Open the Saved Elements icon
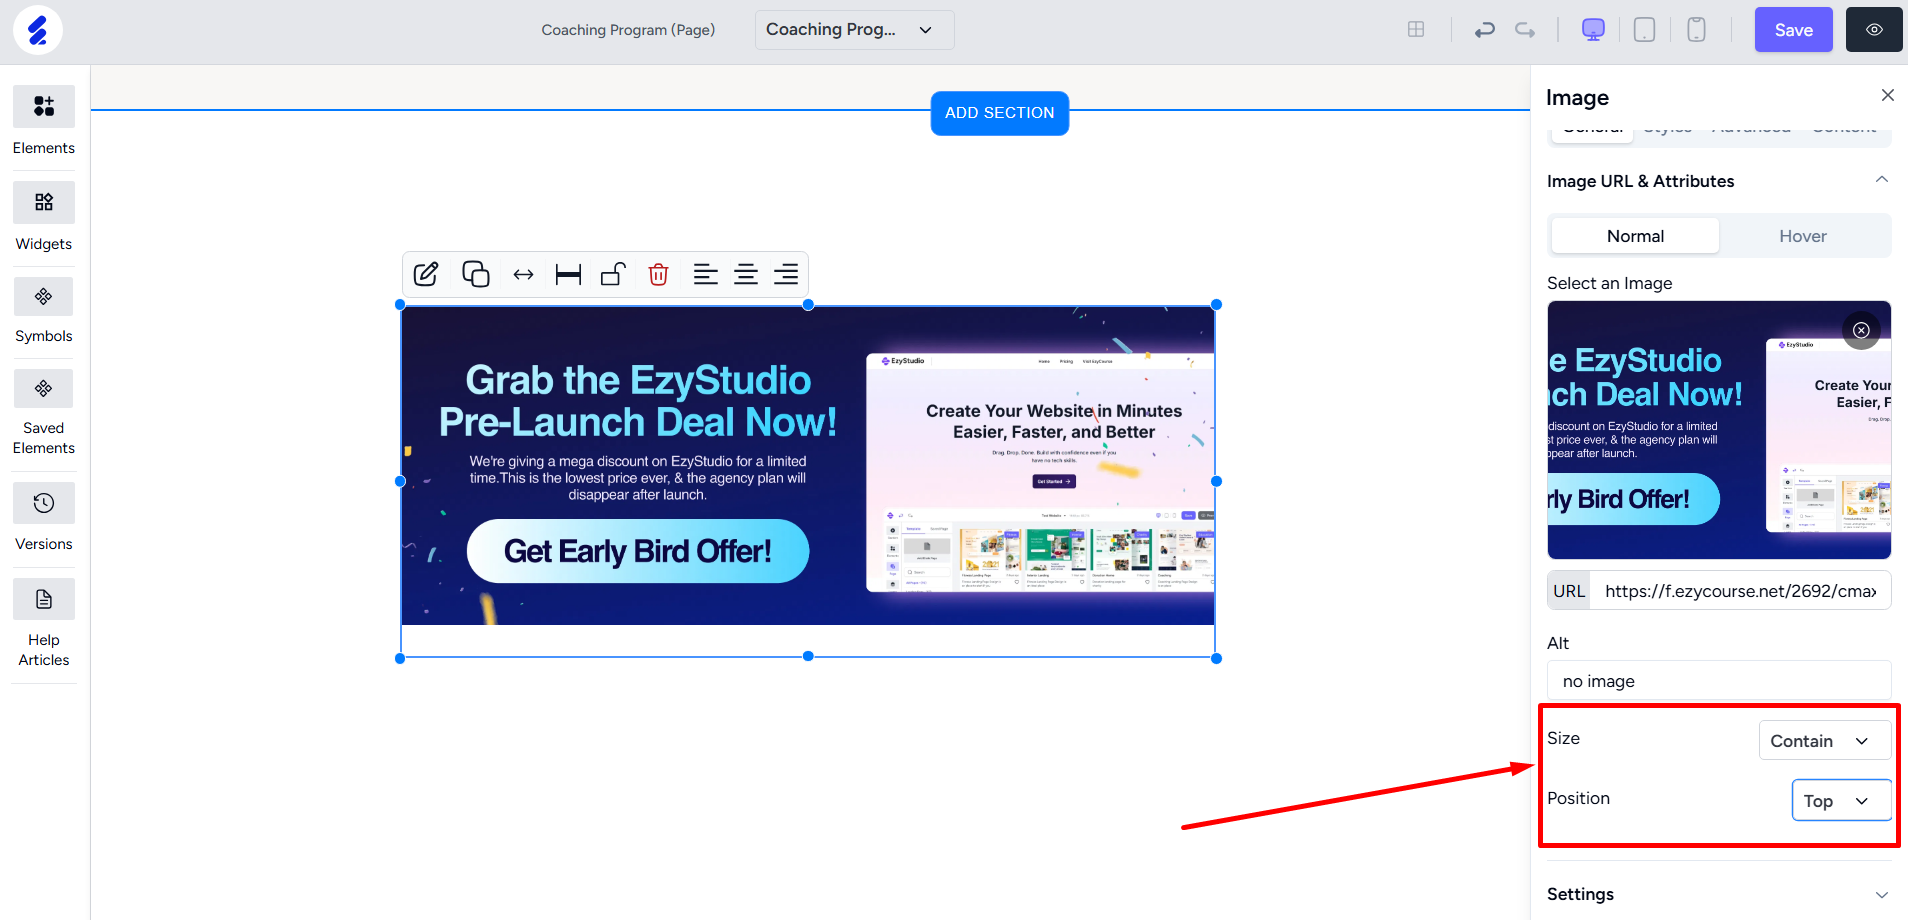 44,389
